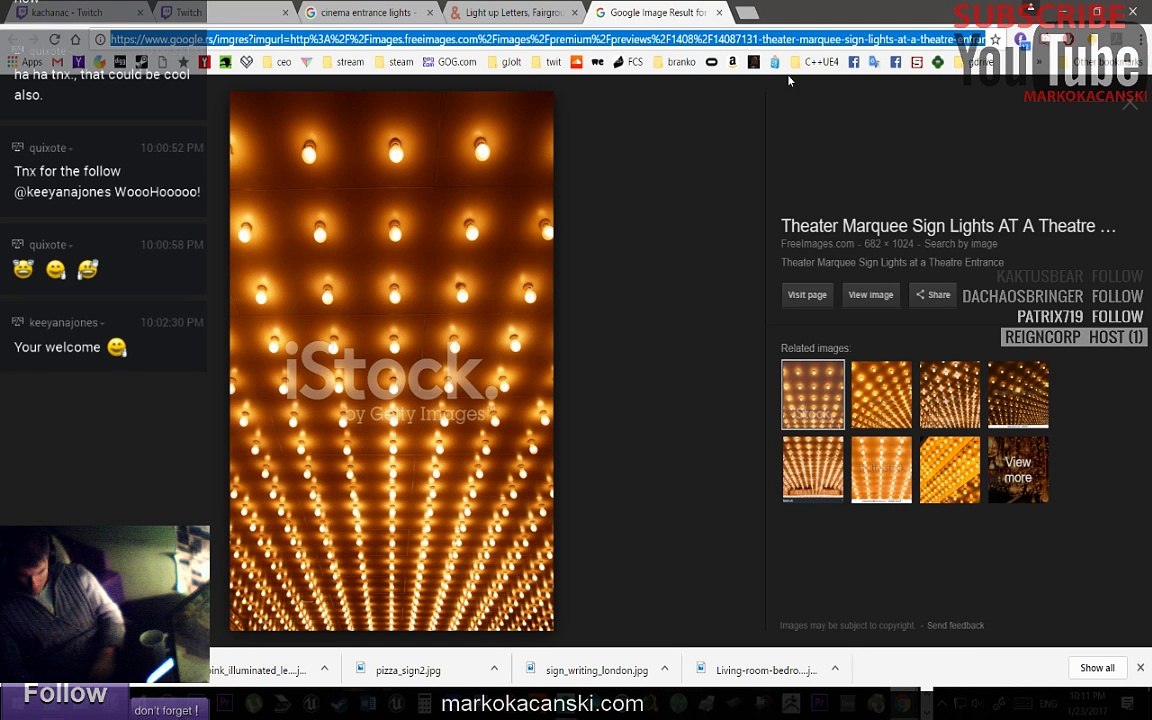
Task: Click the large marquee lights preview image
Action: point(392,361)
